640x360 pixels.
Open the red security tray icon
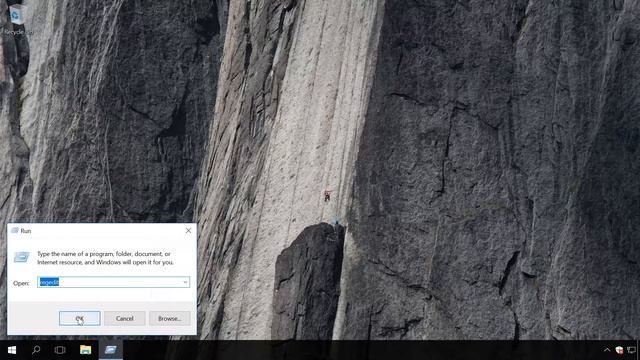click(x=619, y=350)
